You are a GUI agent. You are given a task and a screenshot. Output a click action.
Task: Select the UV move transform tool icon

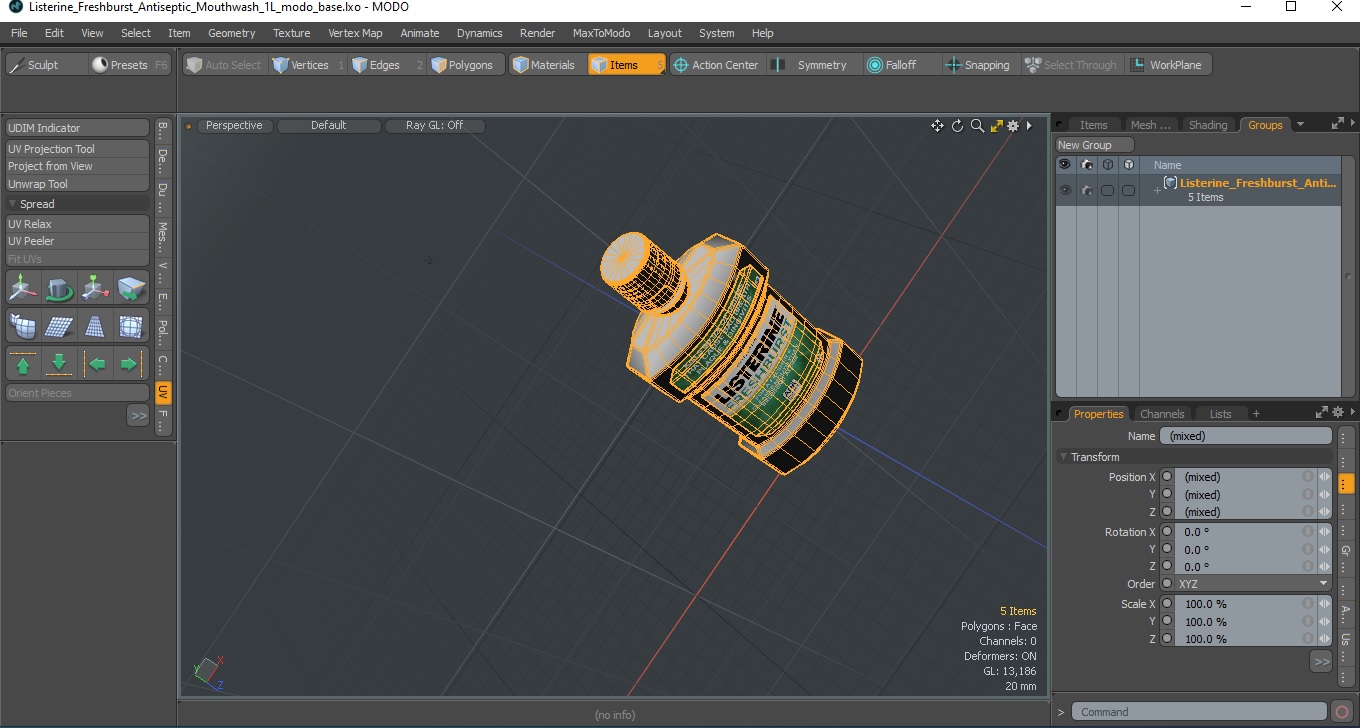click(x=23, y=288)
